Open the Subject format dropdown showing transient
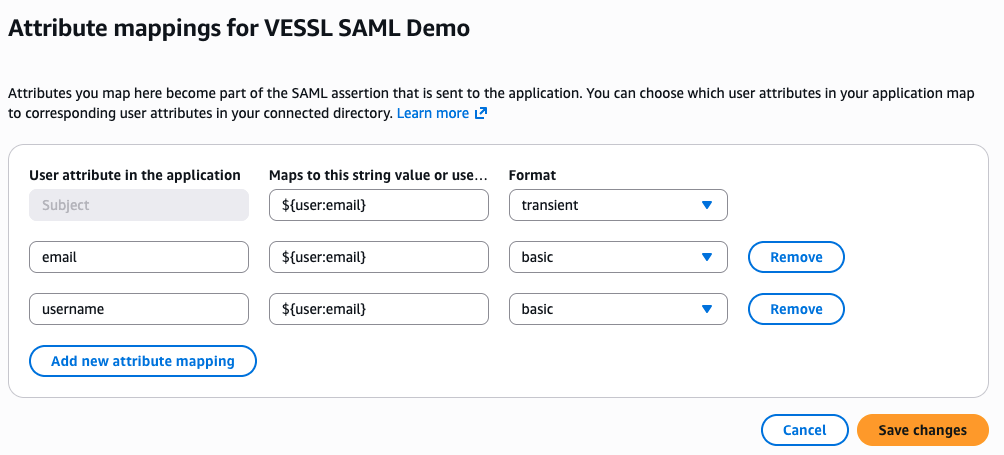Screen dimensions: 1004x455 [x=617, y=205]
